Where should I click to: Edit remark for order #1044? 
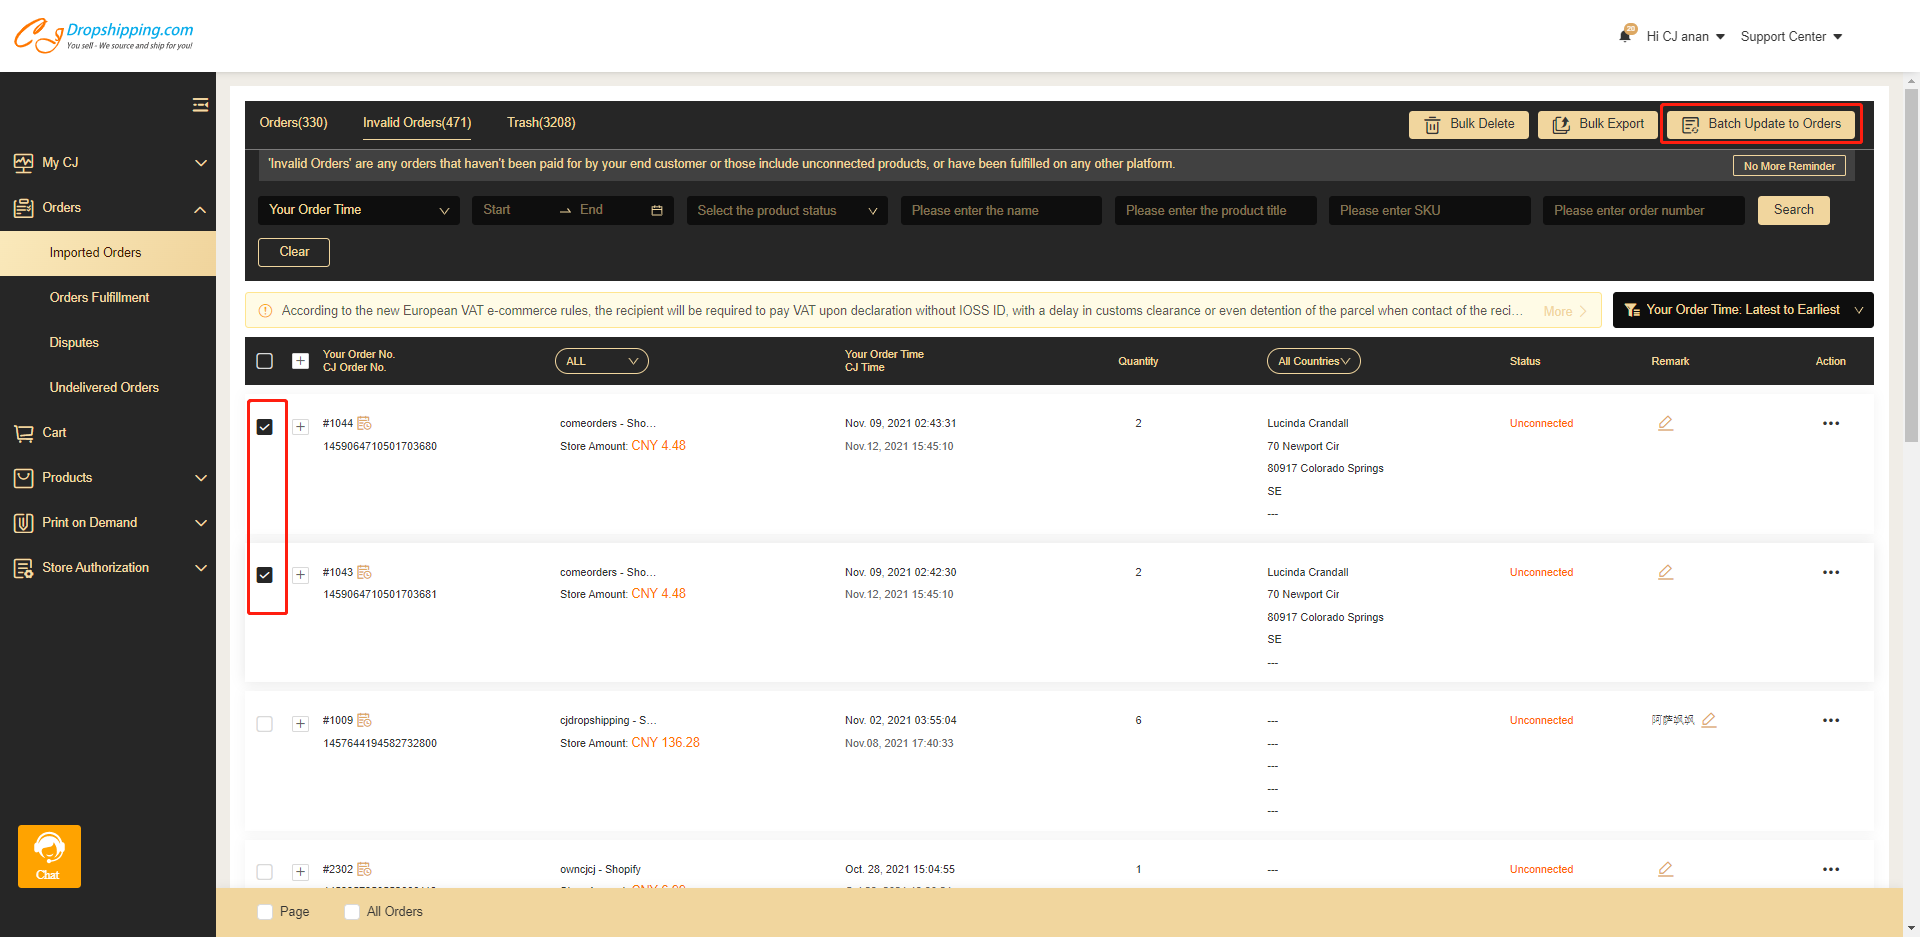pos(1665,424)
